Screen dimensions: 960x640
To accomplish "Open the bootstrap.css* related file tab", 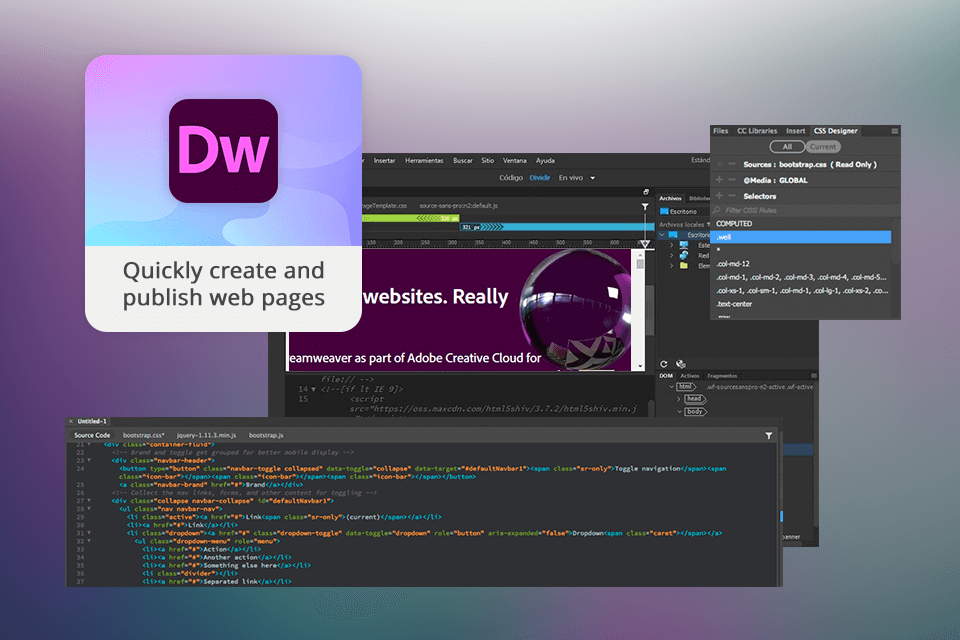I will coord(144,435).
